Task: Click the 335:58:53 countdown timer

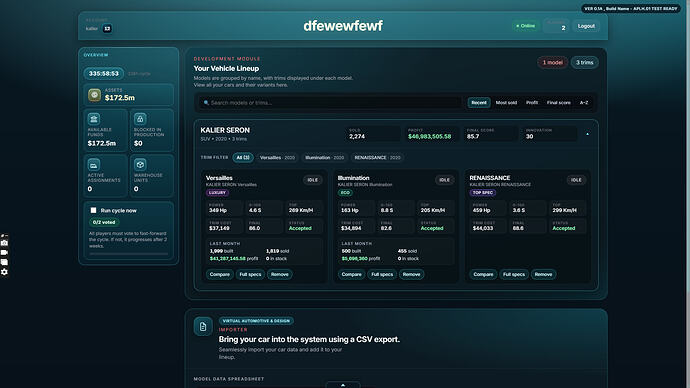Action: [x=104, y=73]
